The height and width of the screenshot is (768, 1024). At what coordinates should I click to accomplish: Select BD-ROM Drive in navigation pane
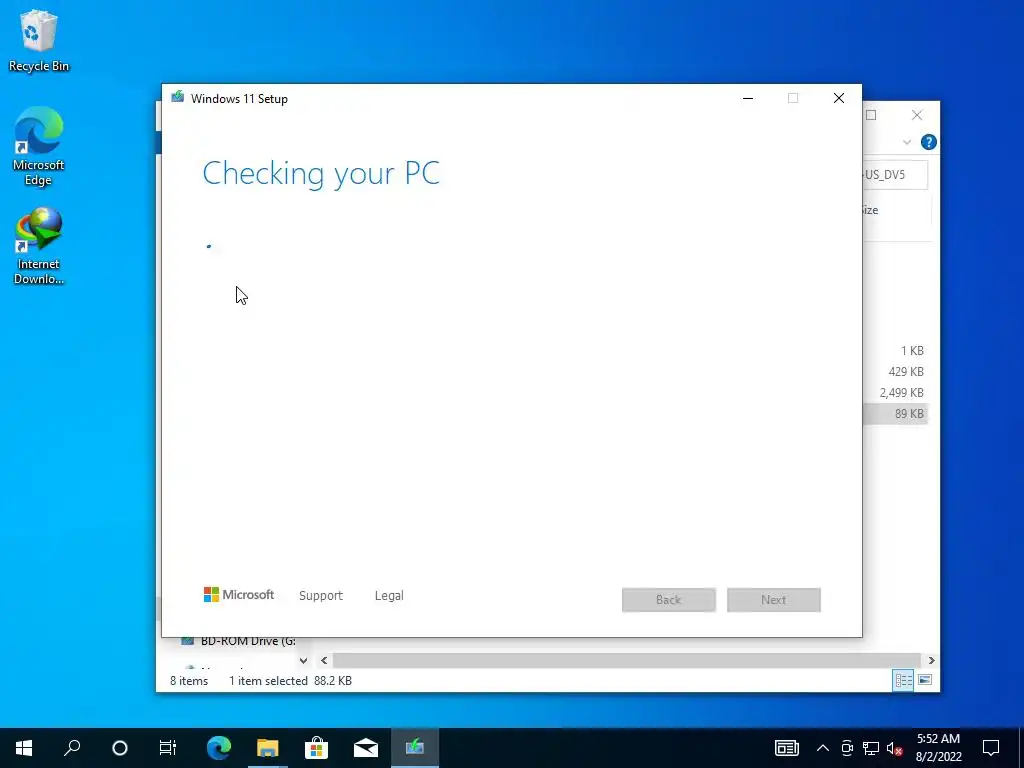(238, 641)
